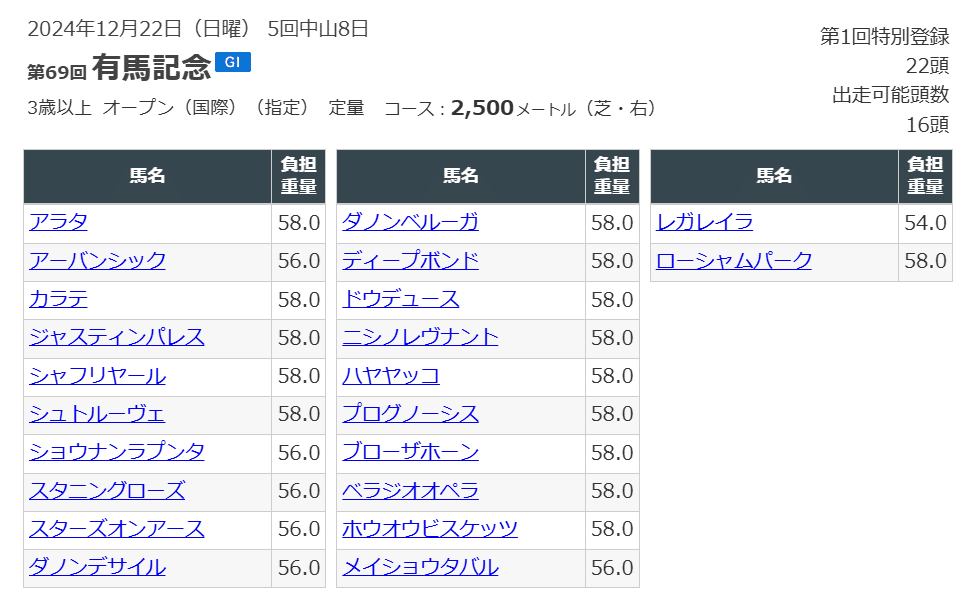Open レガレイラ horse page
968x614 pixels.
point(705,223)
